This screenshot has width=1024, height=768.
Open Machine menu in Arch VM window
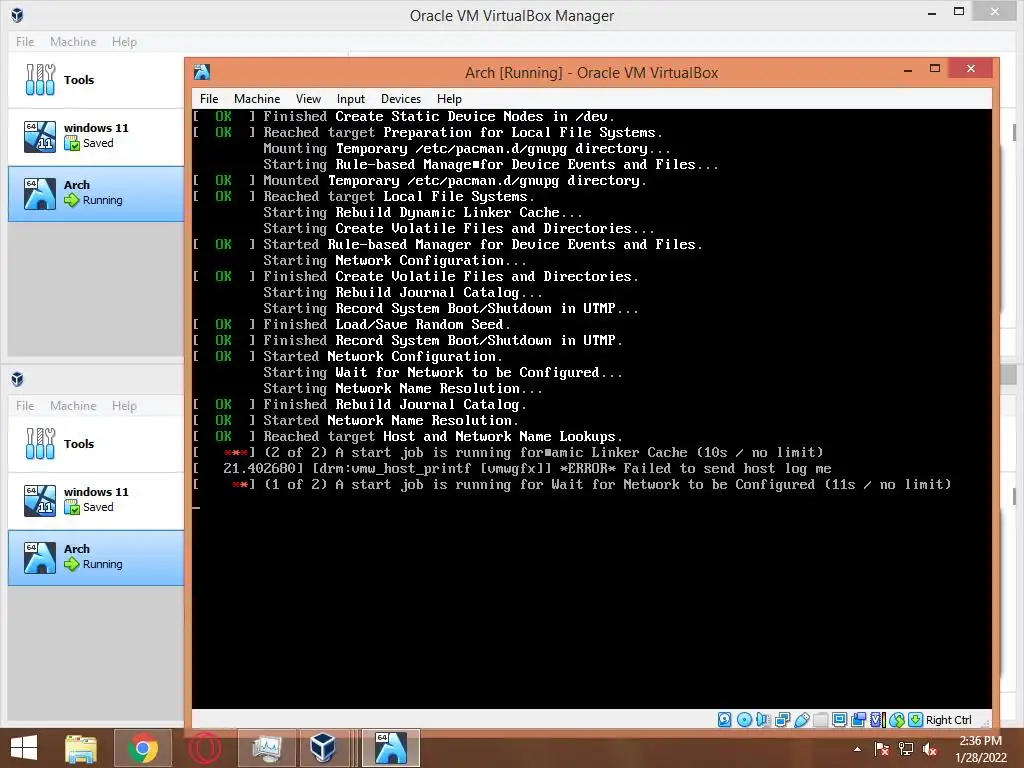[x=257, y=99]
